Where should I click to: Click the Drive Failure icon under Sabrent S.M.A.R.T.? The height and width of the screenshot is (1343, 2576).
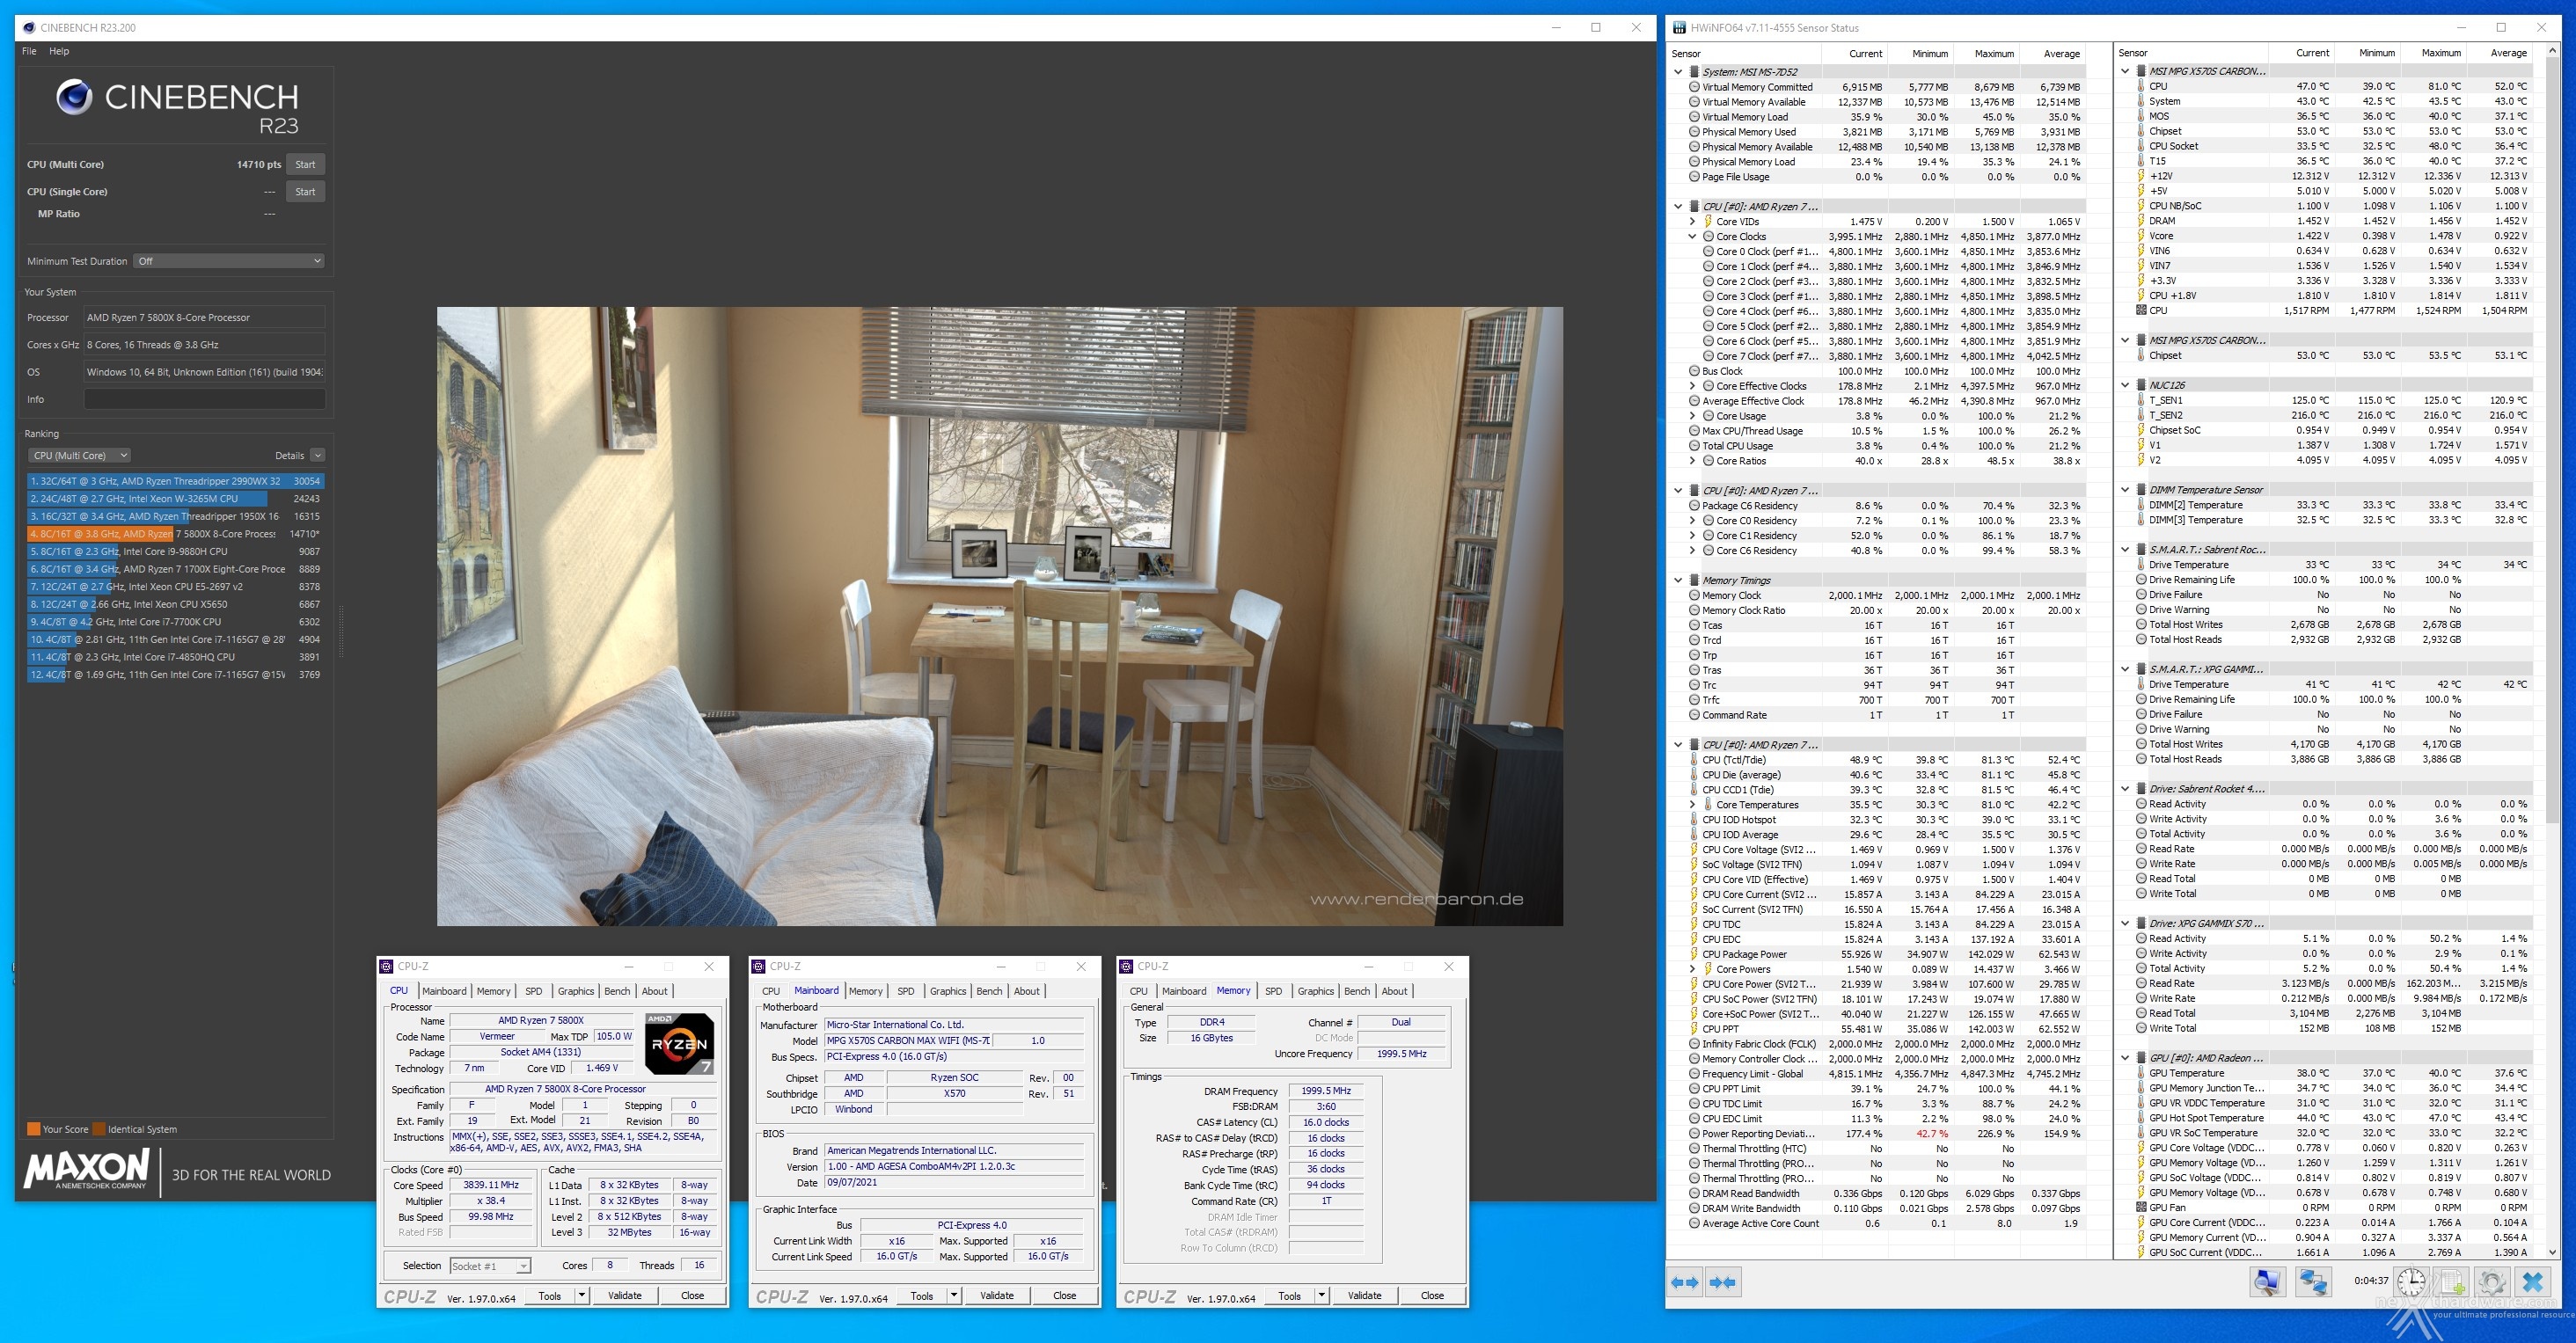click(x=2141, y=595)
